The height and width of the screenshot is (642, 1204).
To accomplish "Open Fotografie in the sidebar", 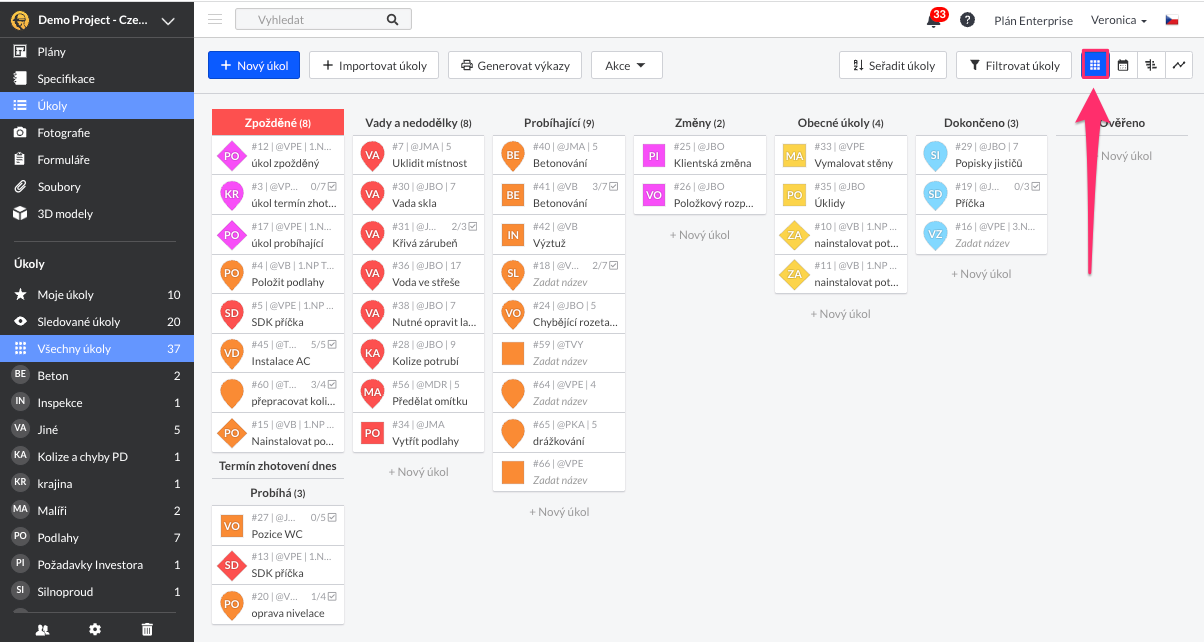I will click(x=64, y=133).
